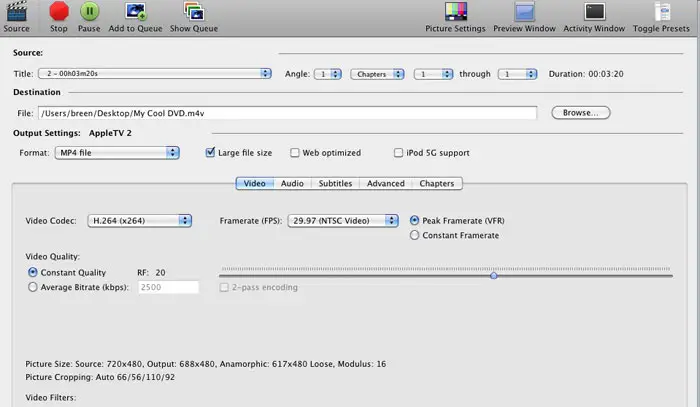Select Average Bitrate (kbps)

tap(33, 287)
